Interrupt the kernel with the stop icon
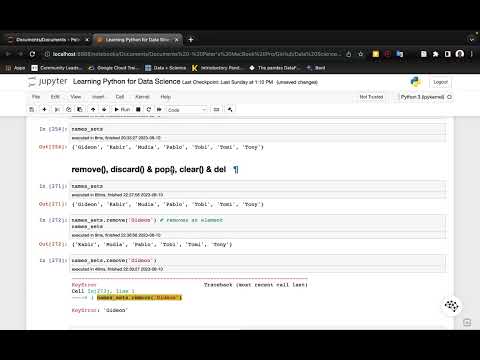This screenshot has height=360, width=480. (x=138, y=109)
